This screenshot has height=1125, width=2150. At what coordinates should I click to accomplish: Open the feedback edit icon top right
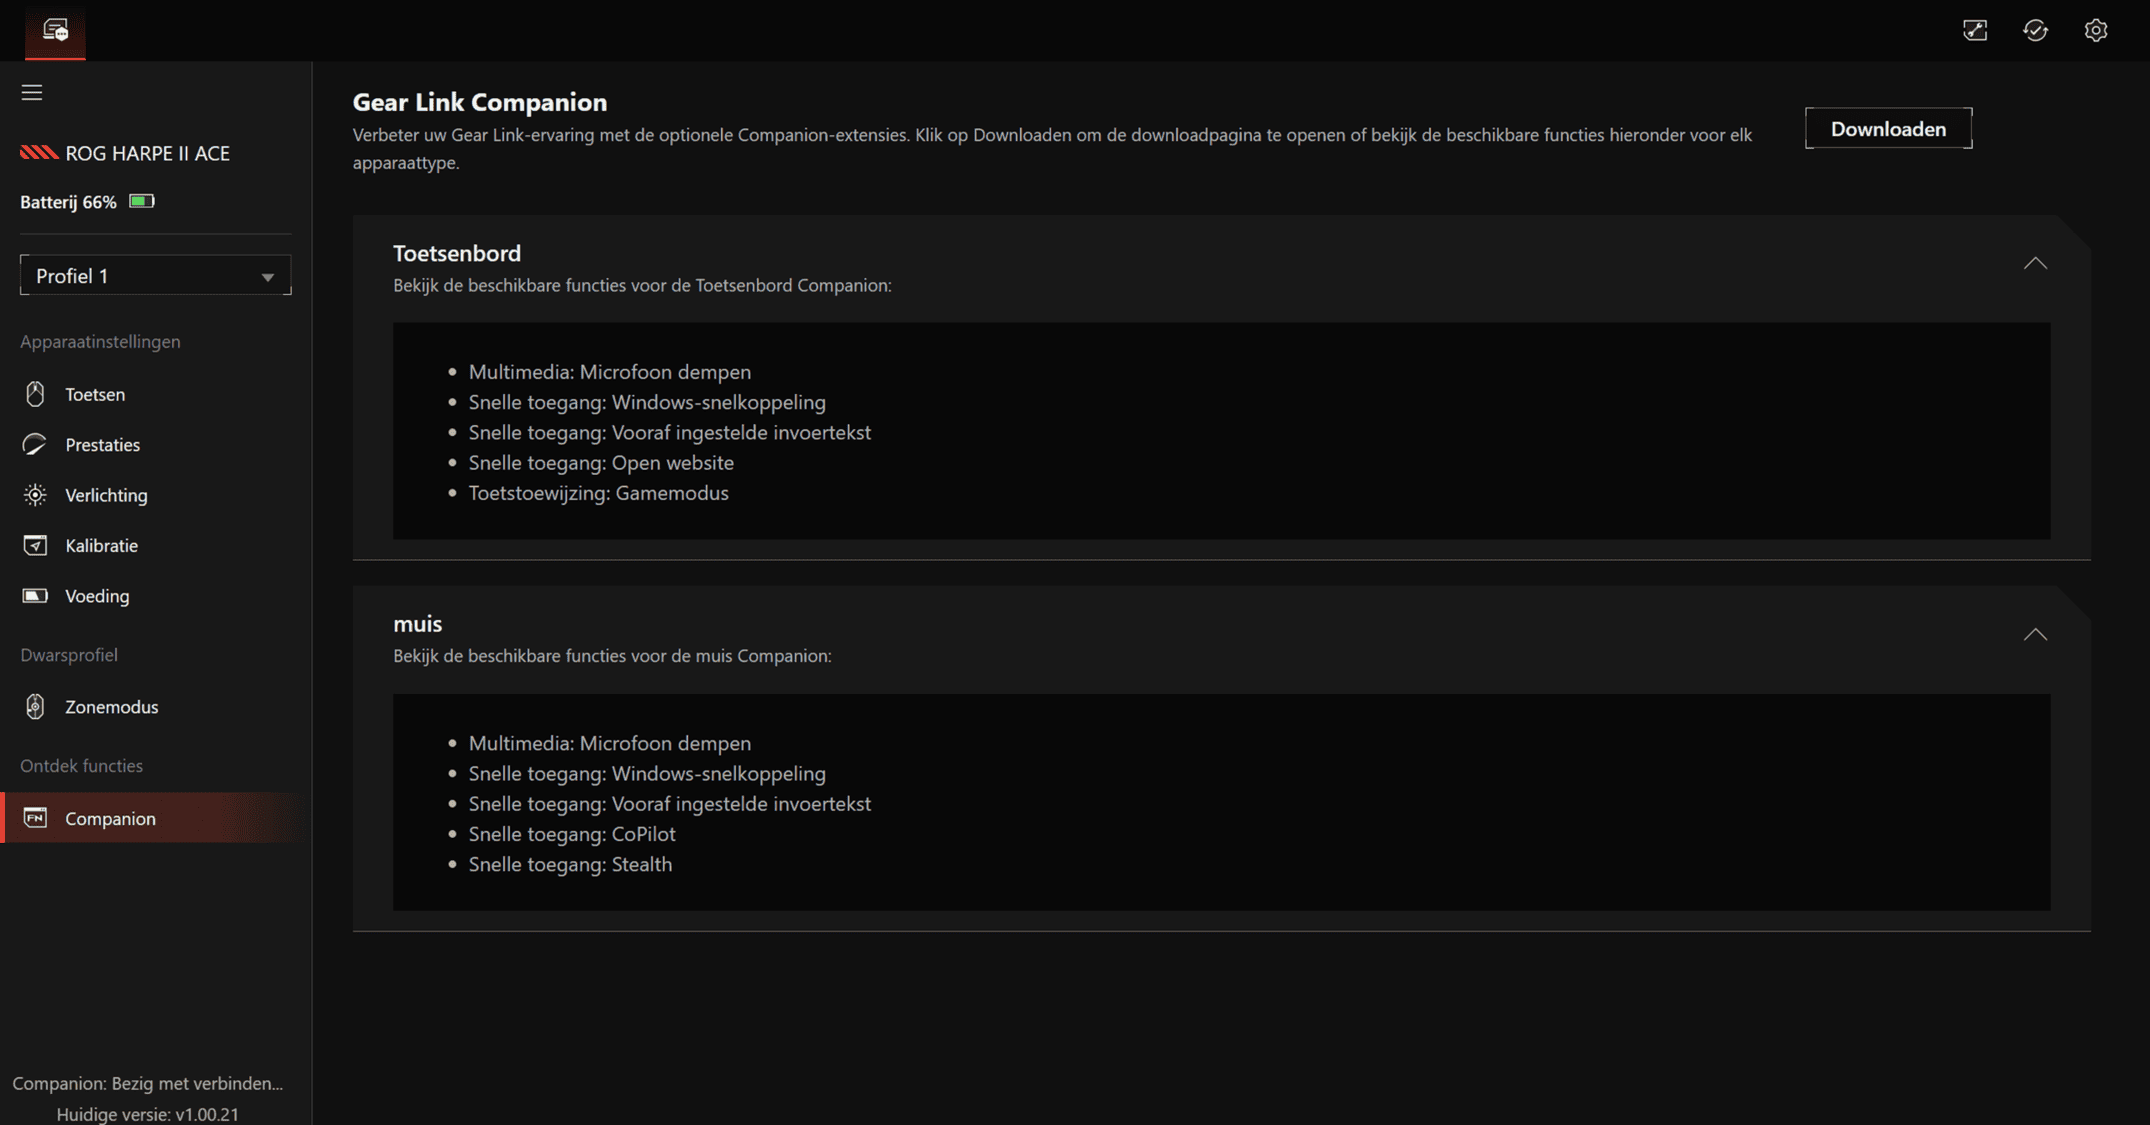(x=1975, y=30)
